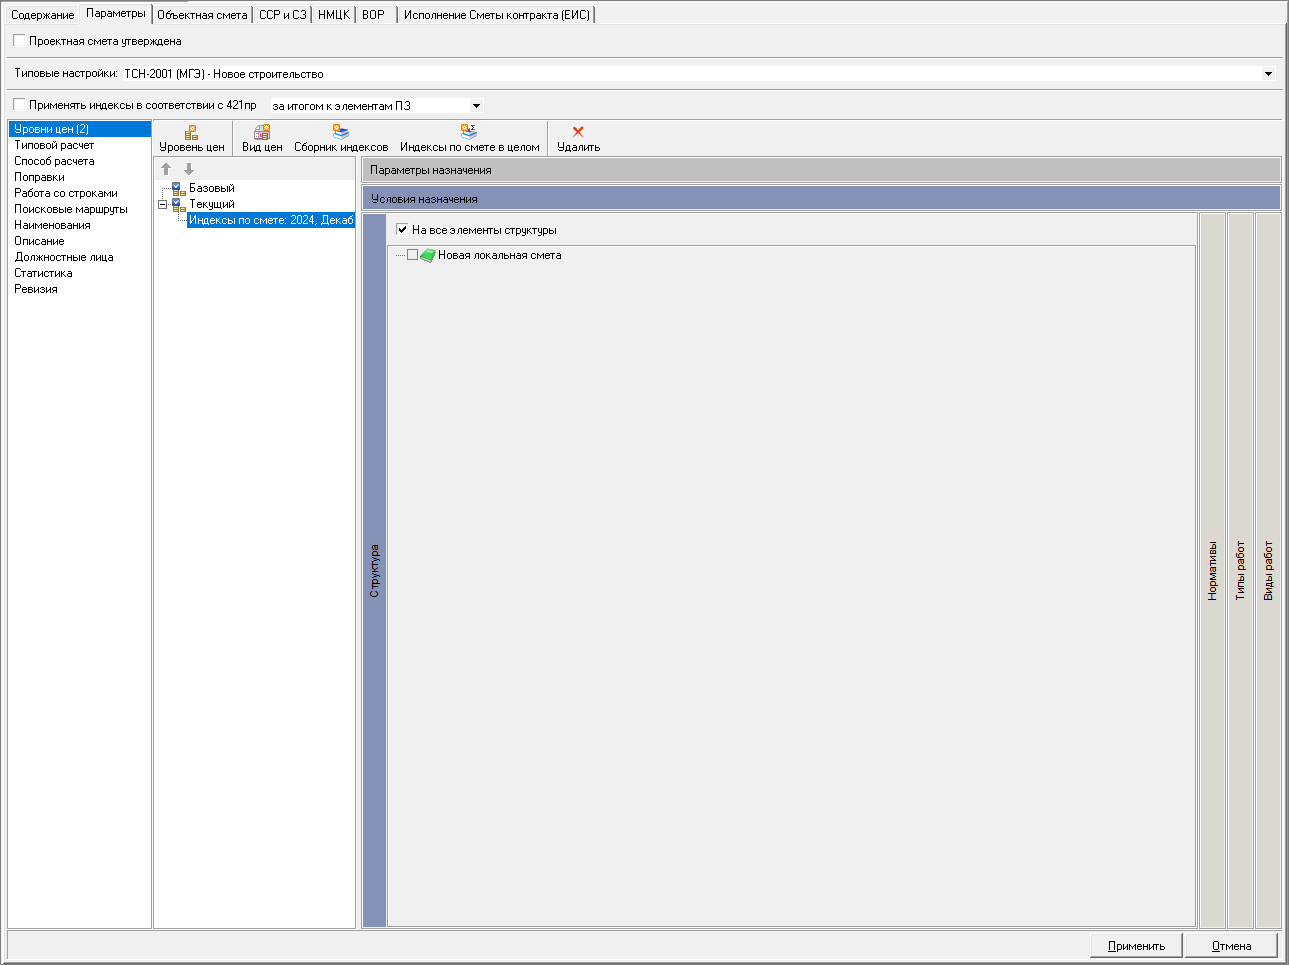Click the Применить button

pos(1136,946)
